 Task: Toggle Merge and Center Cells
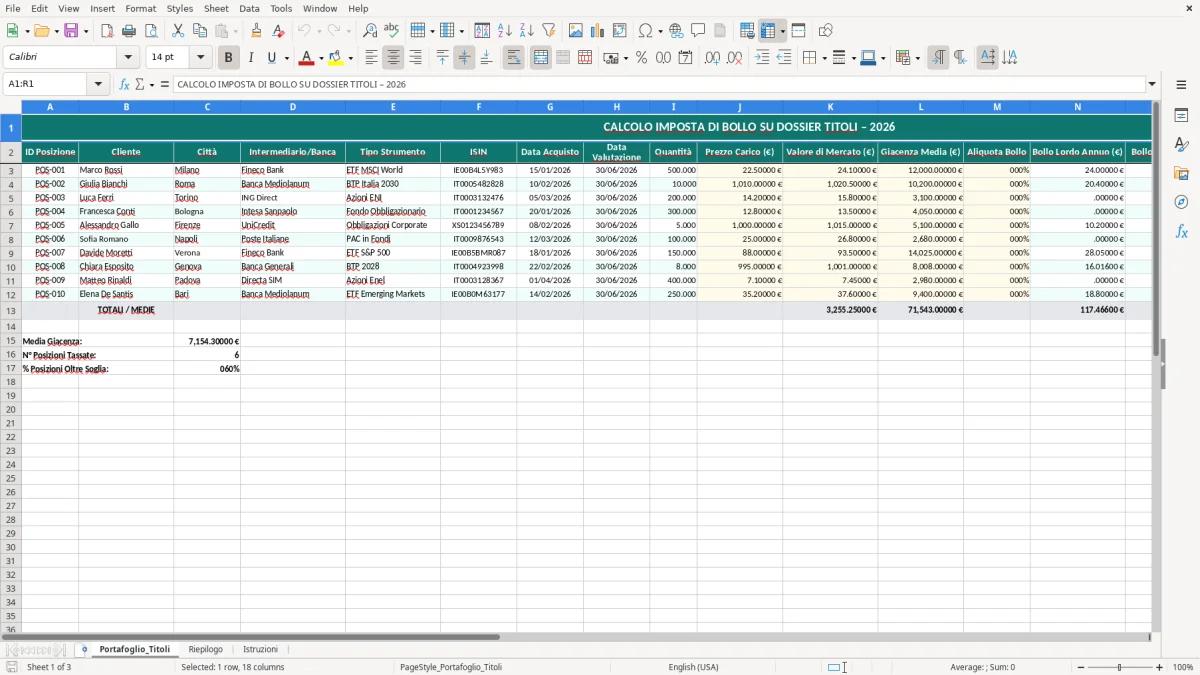coord(541,58)
